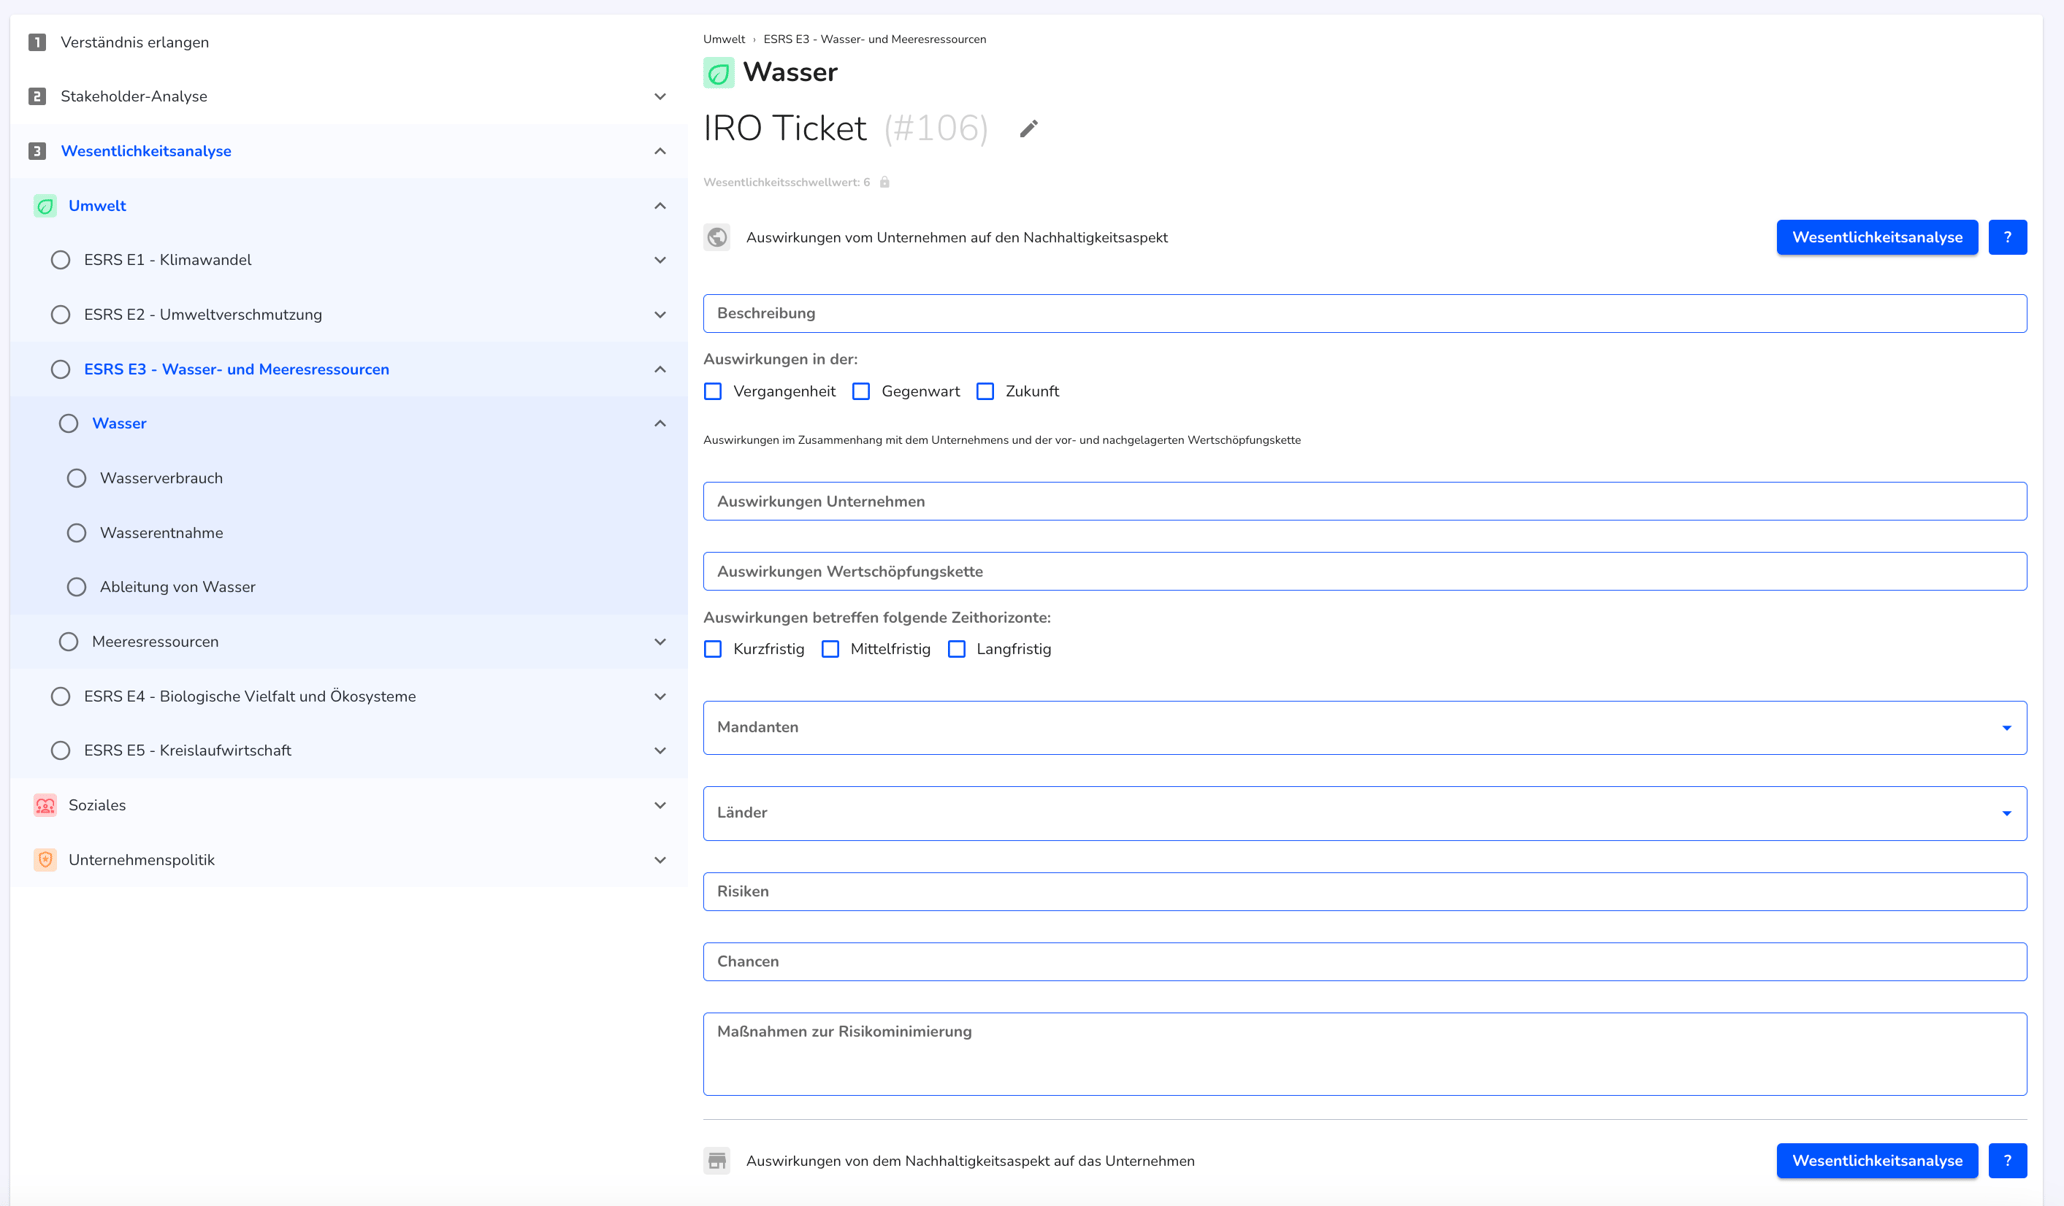The image size is (2064, 1206).
Task: Focus the Risiken input field
Action: pyautogui.click(x=1365, y=891)
